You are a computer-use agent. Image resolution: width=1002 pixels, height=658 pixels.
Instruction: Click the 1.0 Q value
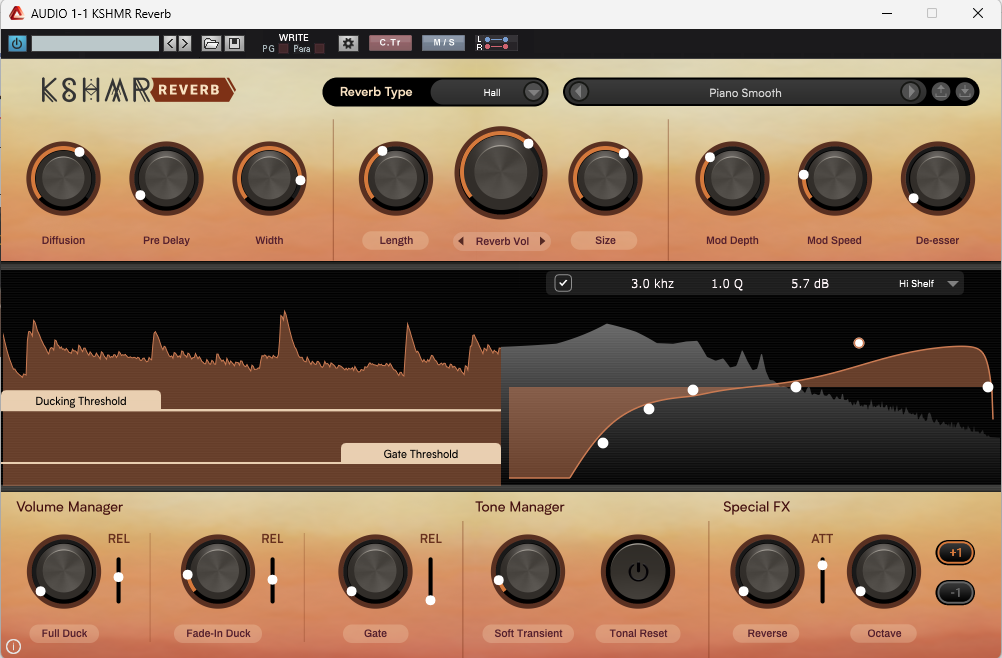pyautogui.click(x=727, y=284)
